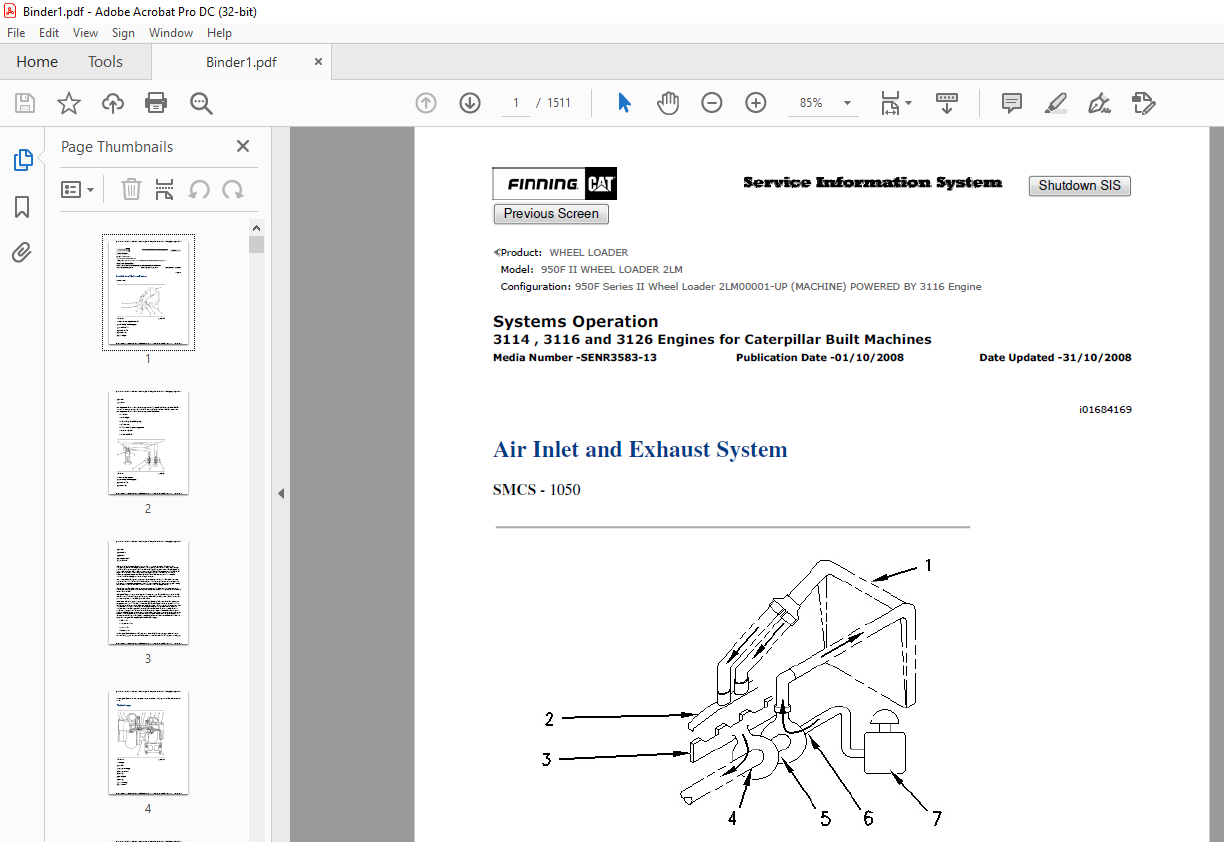Click the Save file icon
Screen dimensions: 1224x842
coord(25,103)
